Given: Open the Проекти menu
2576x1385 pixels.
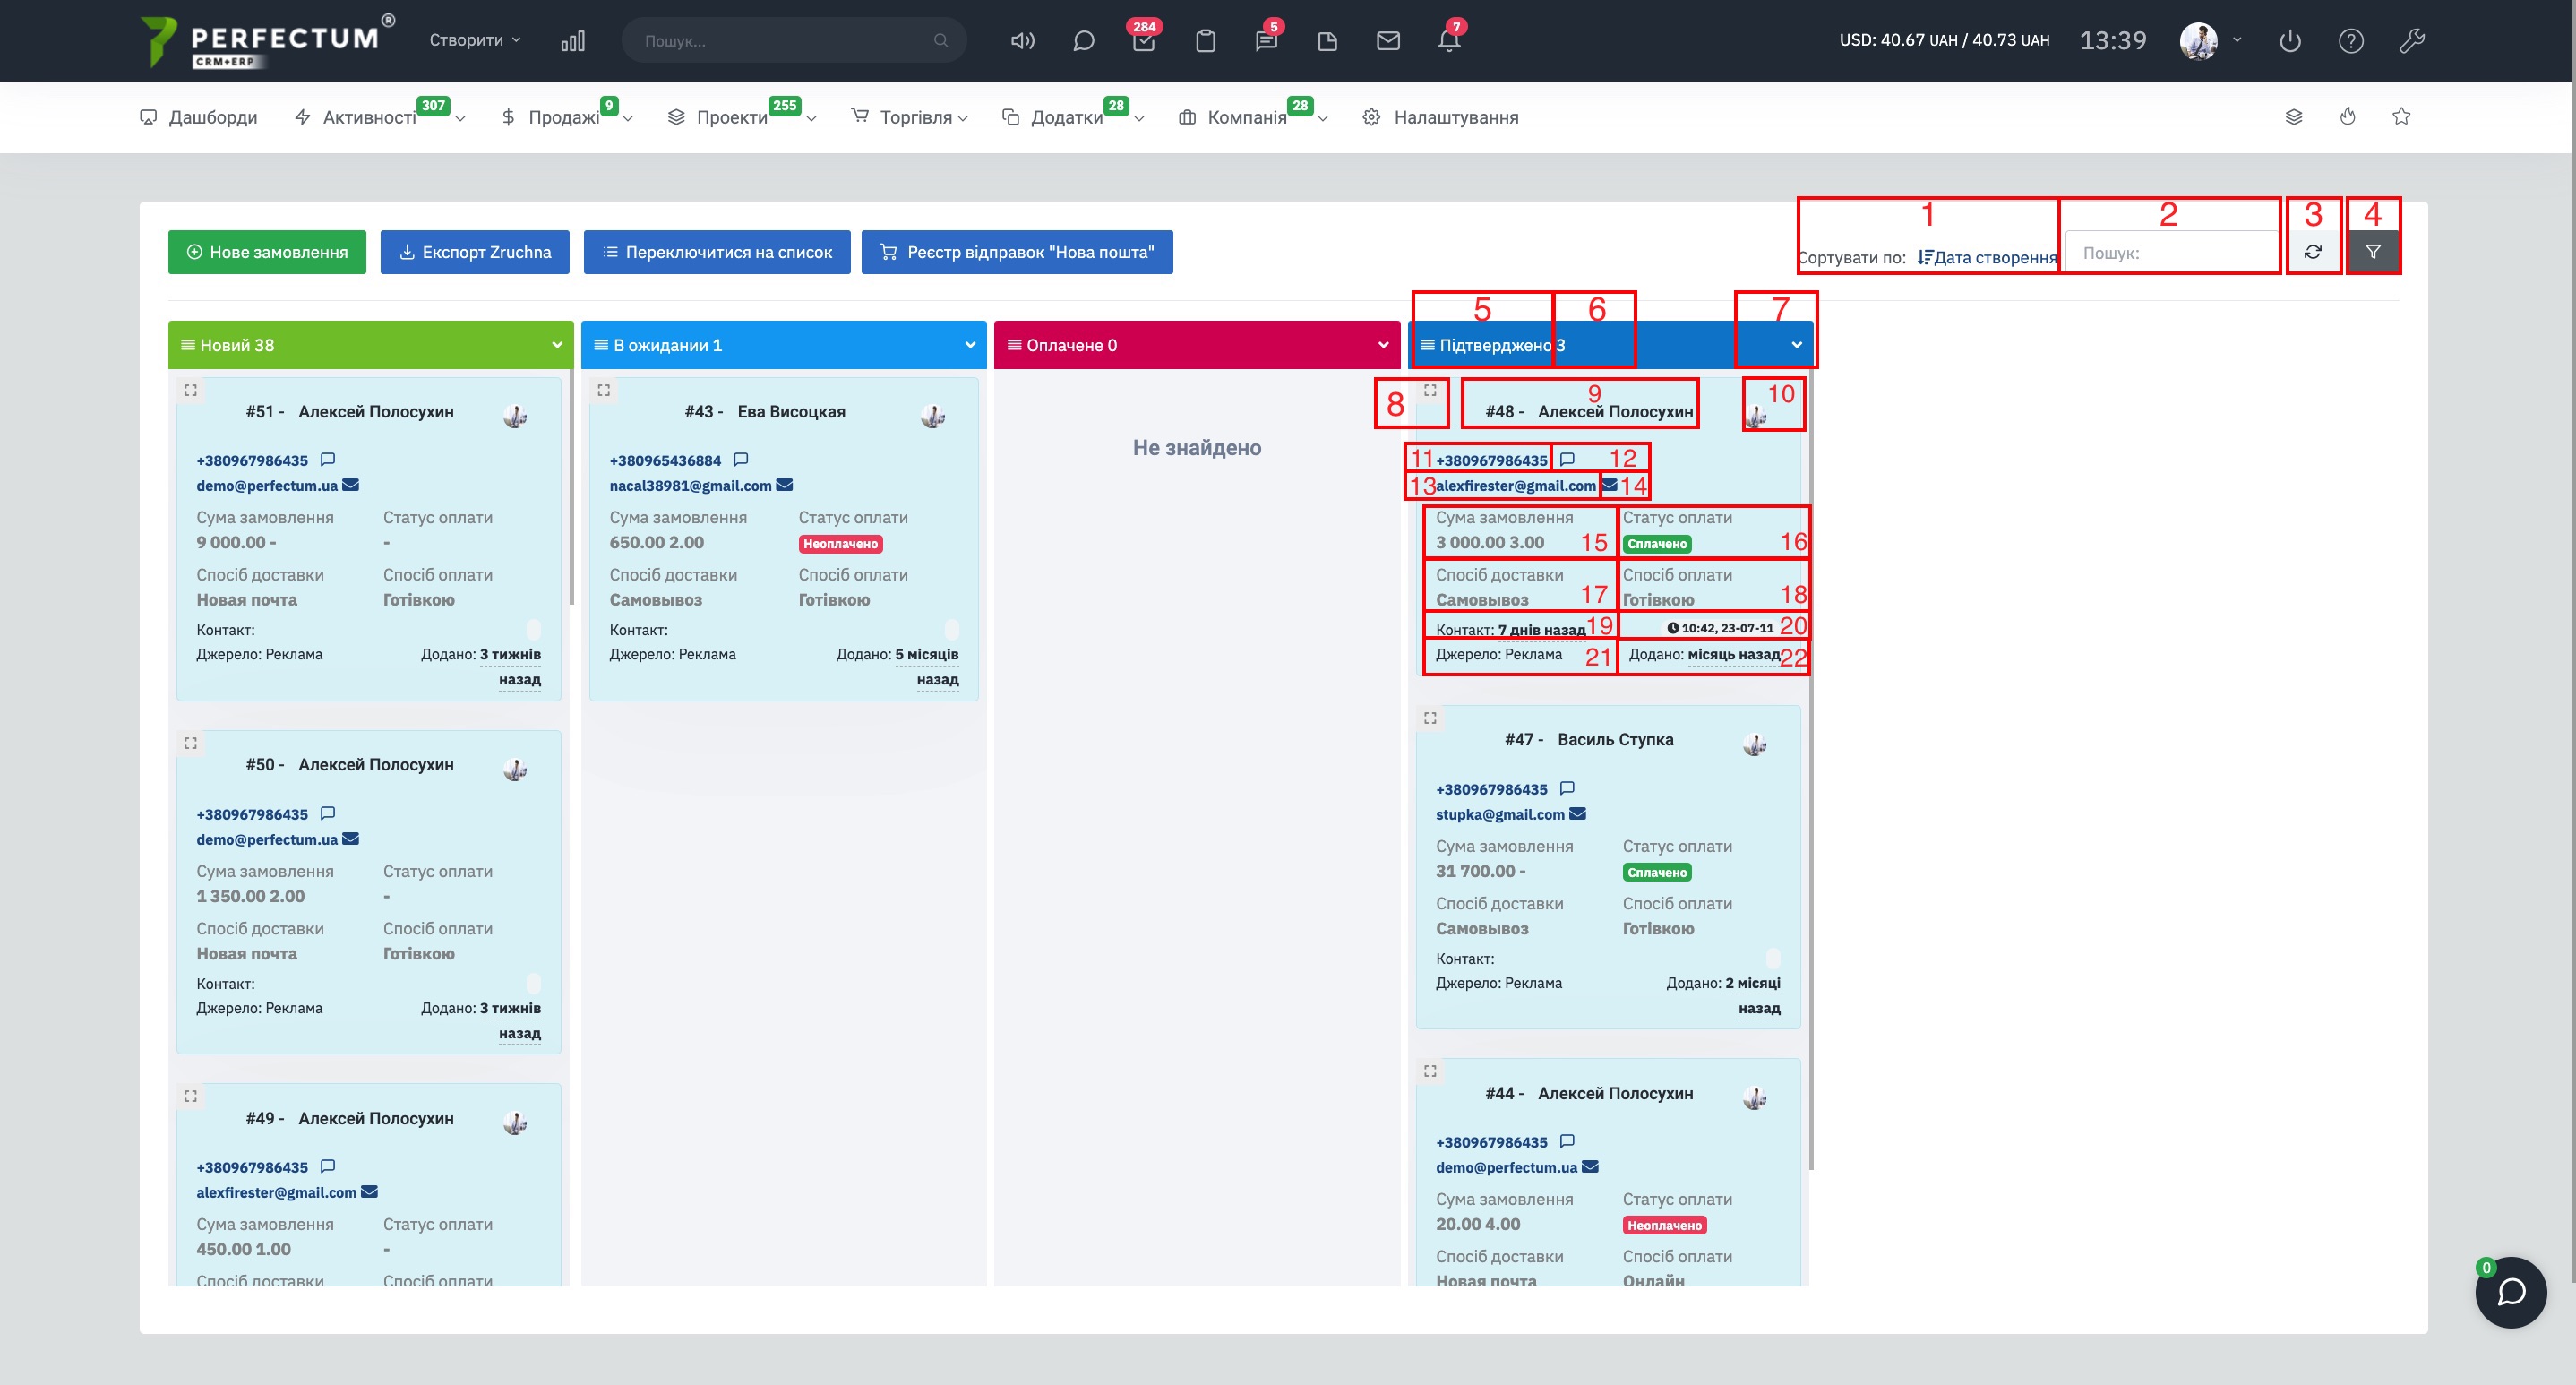Looking at the screenshot, I should tap(742, 117).
